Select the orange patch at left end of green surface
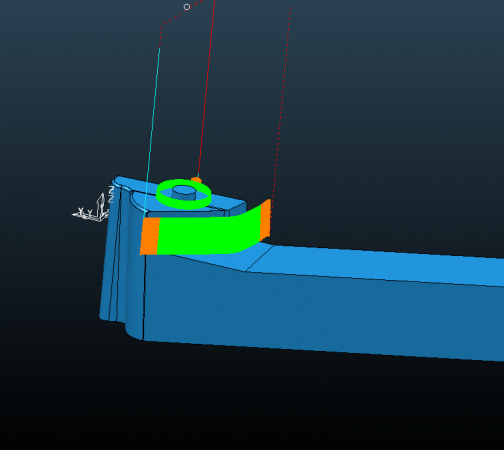Screen dimensions: 504x450 coord(149,236)
